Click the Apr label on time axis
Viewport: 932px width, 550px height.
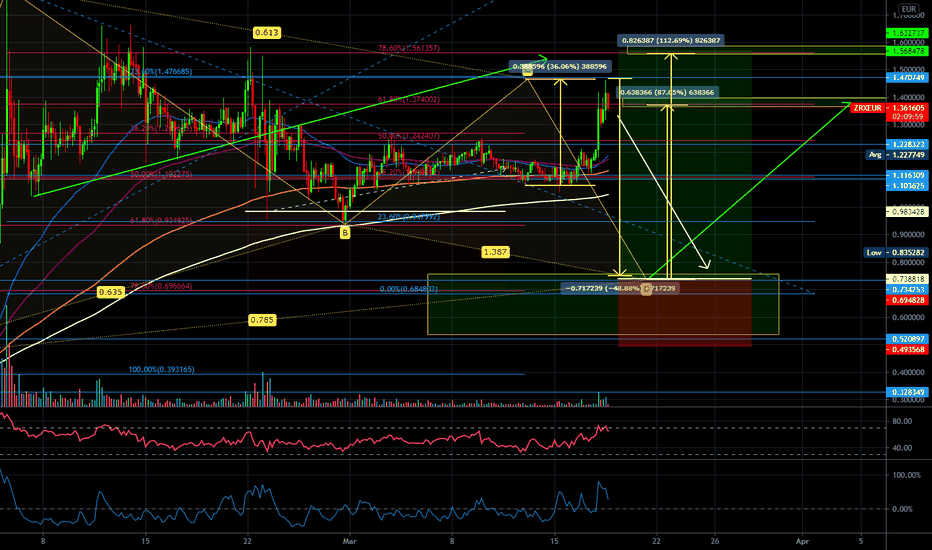click(x=802, y=541)
